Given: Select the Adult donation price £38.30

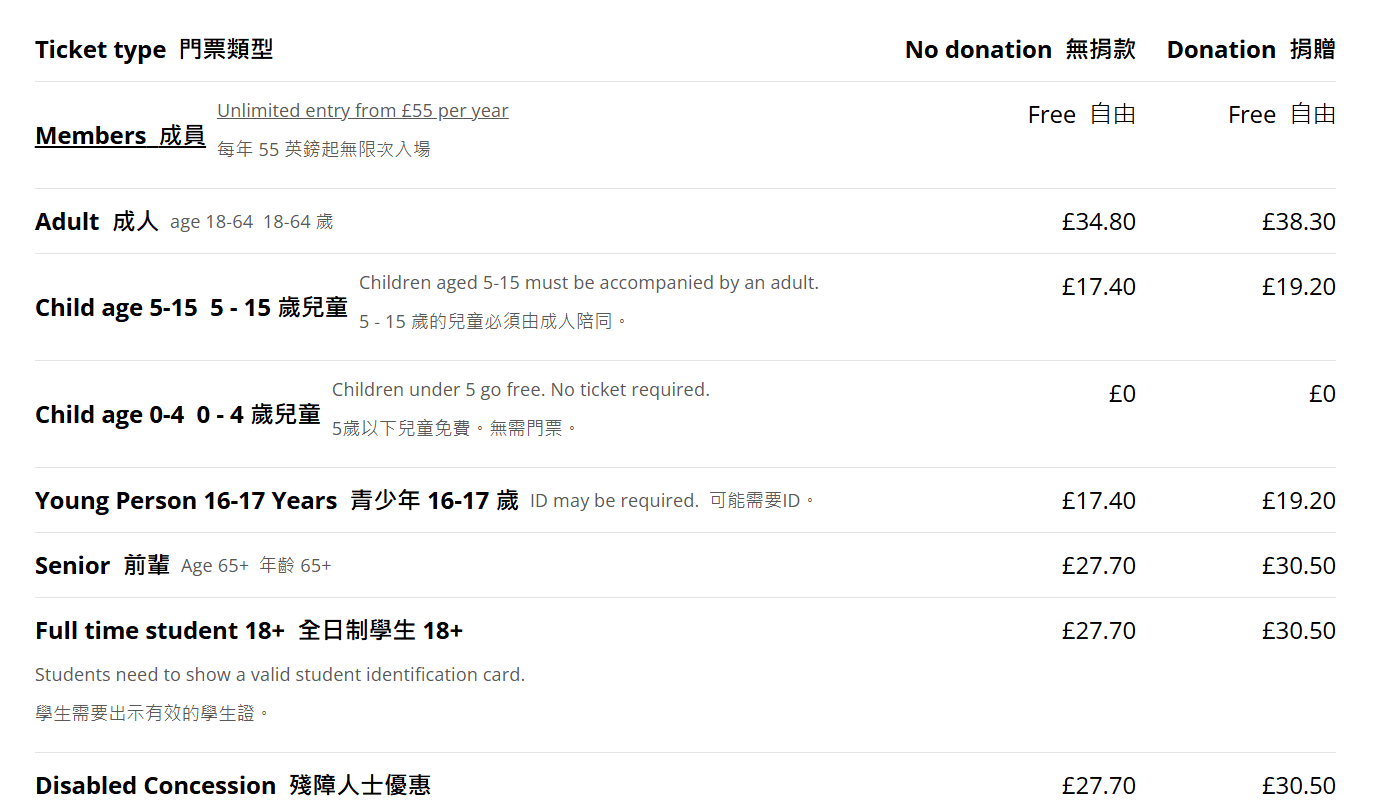Looking at the screenshot, I should (1299, 222).
